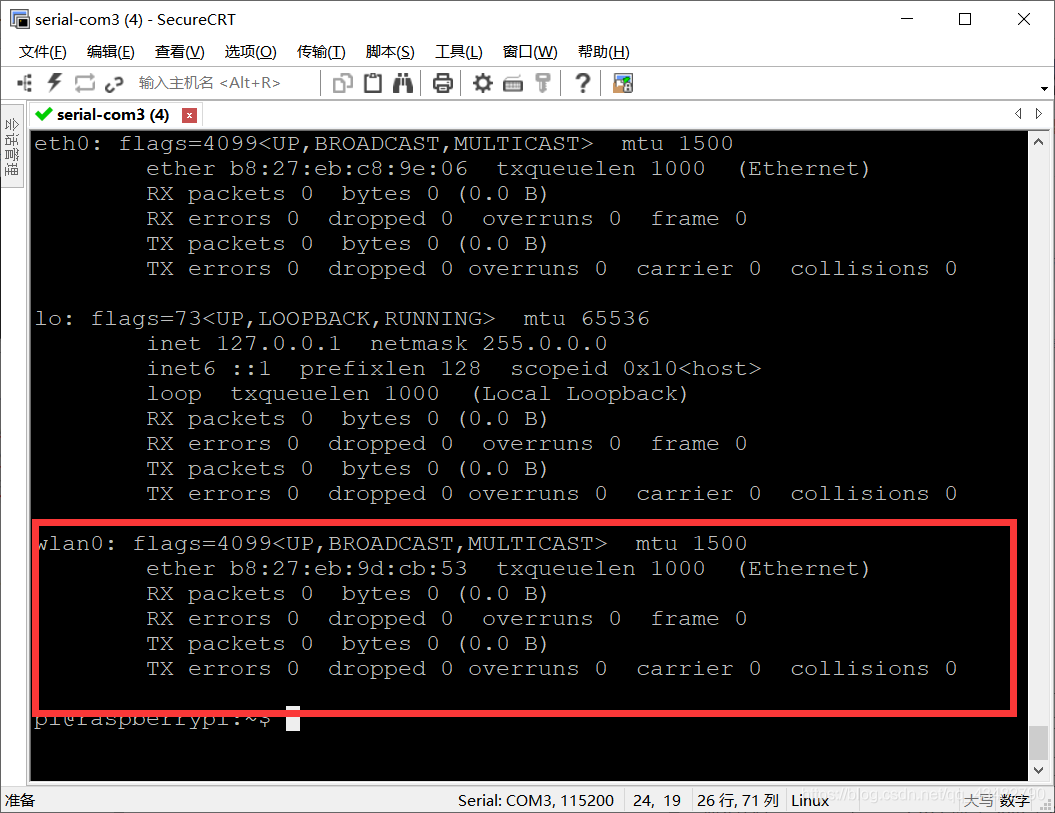The width and height of the screenshot is (1055, 813).
Task: Click the terminal cursor at the prompt
Action: (293, 719)
